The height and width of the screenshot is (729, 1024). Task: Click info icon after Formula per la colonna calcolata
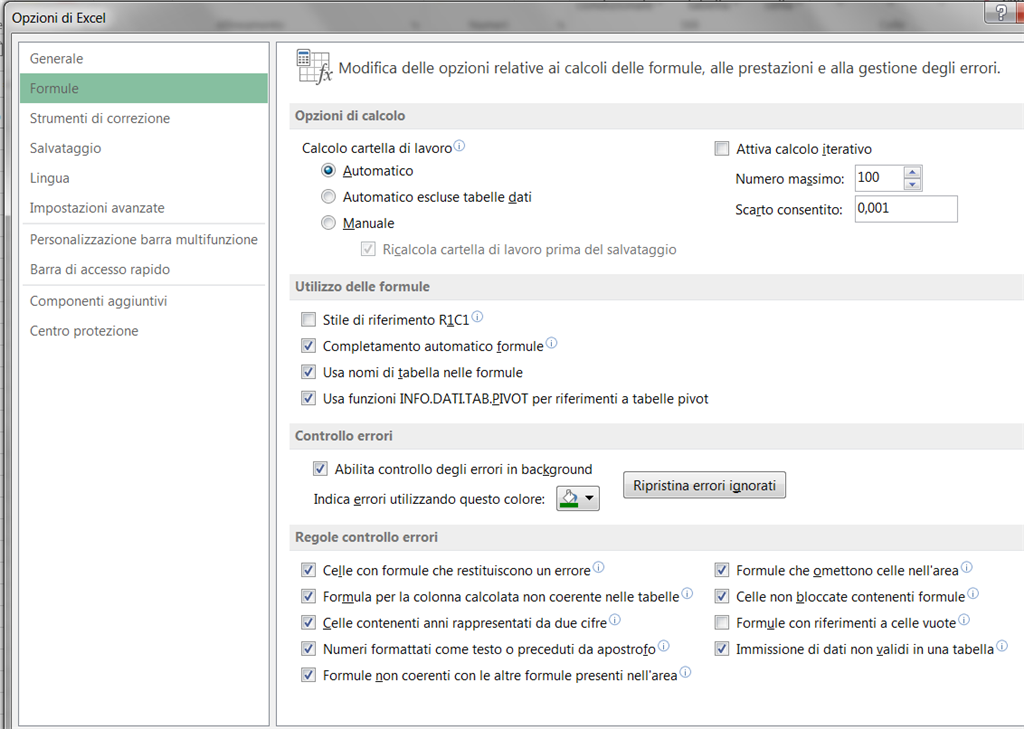pos(687,593)
